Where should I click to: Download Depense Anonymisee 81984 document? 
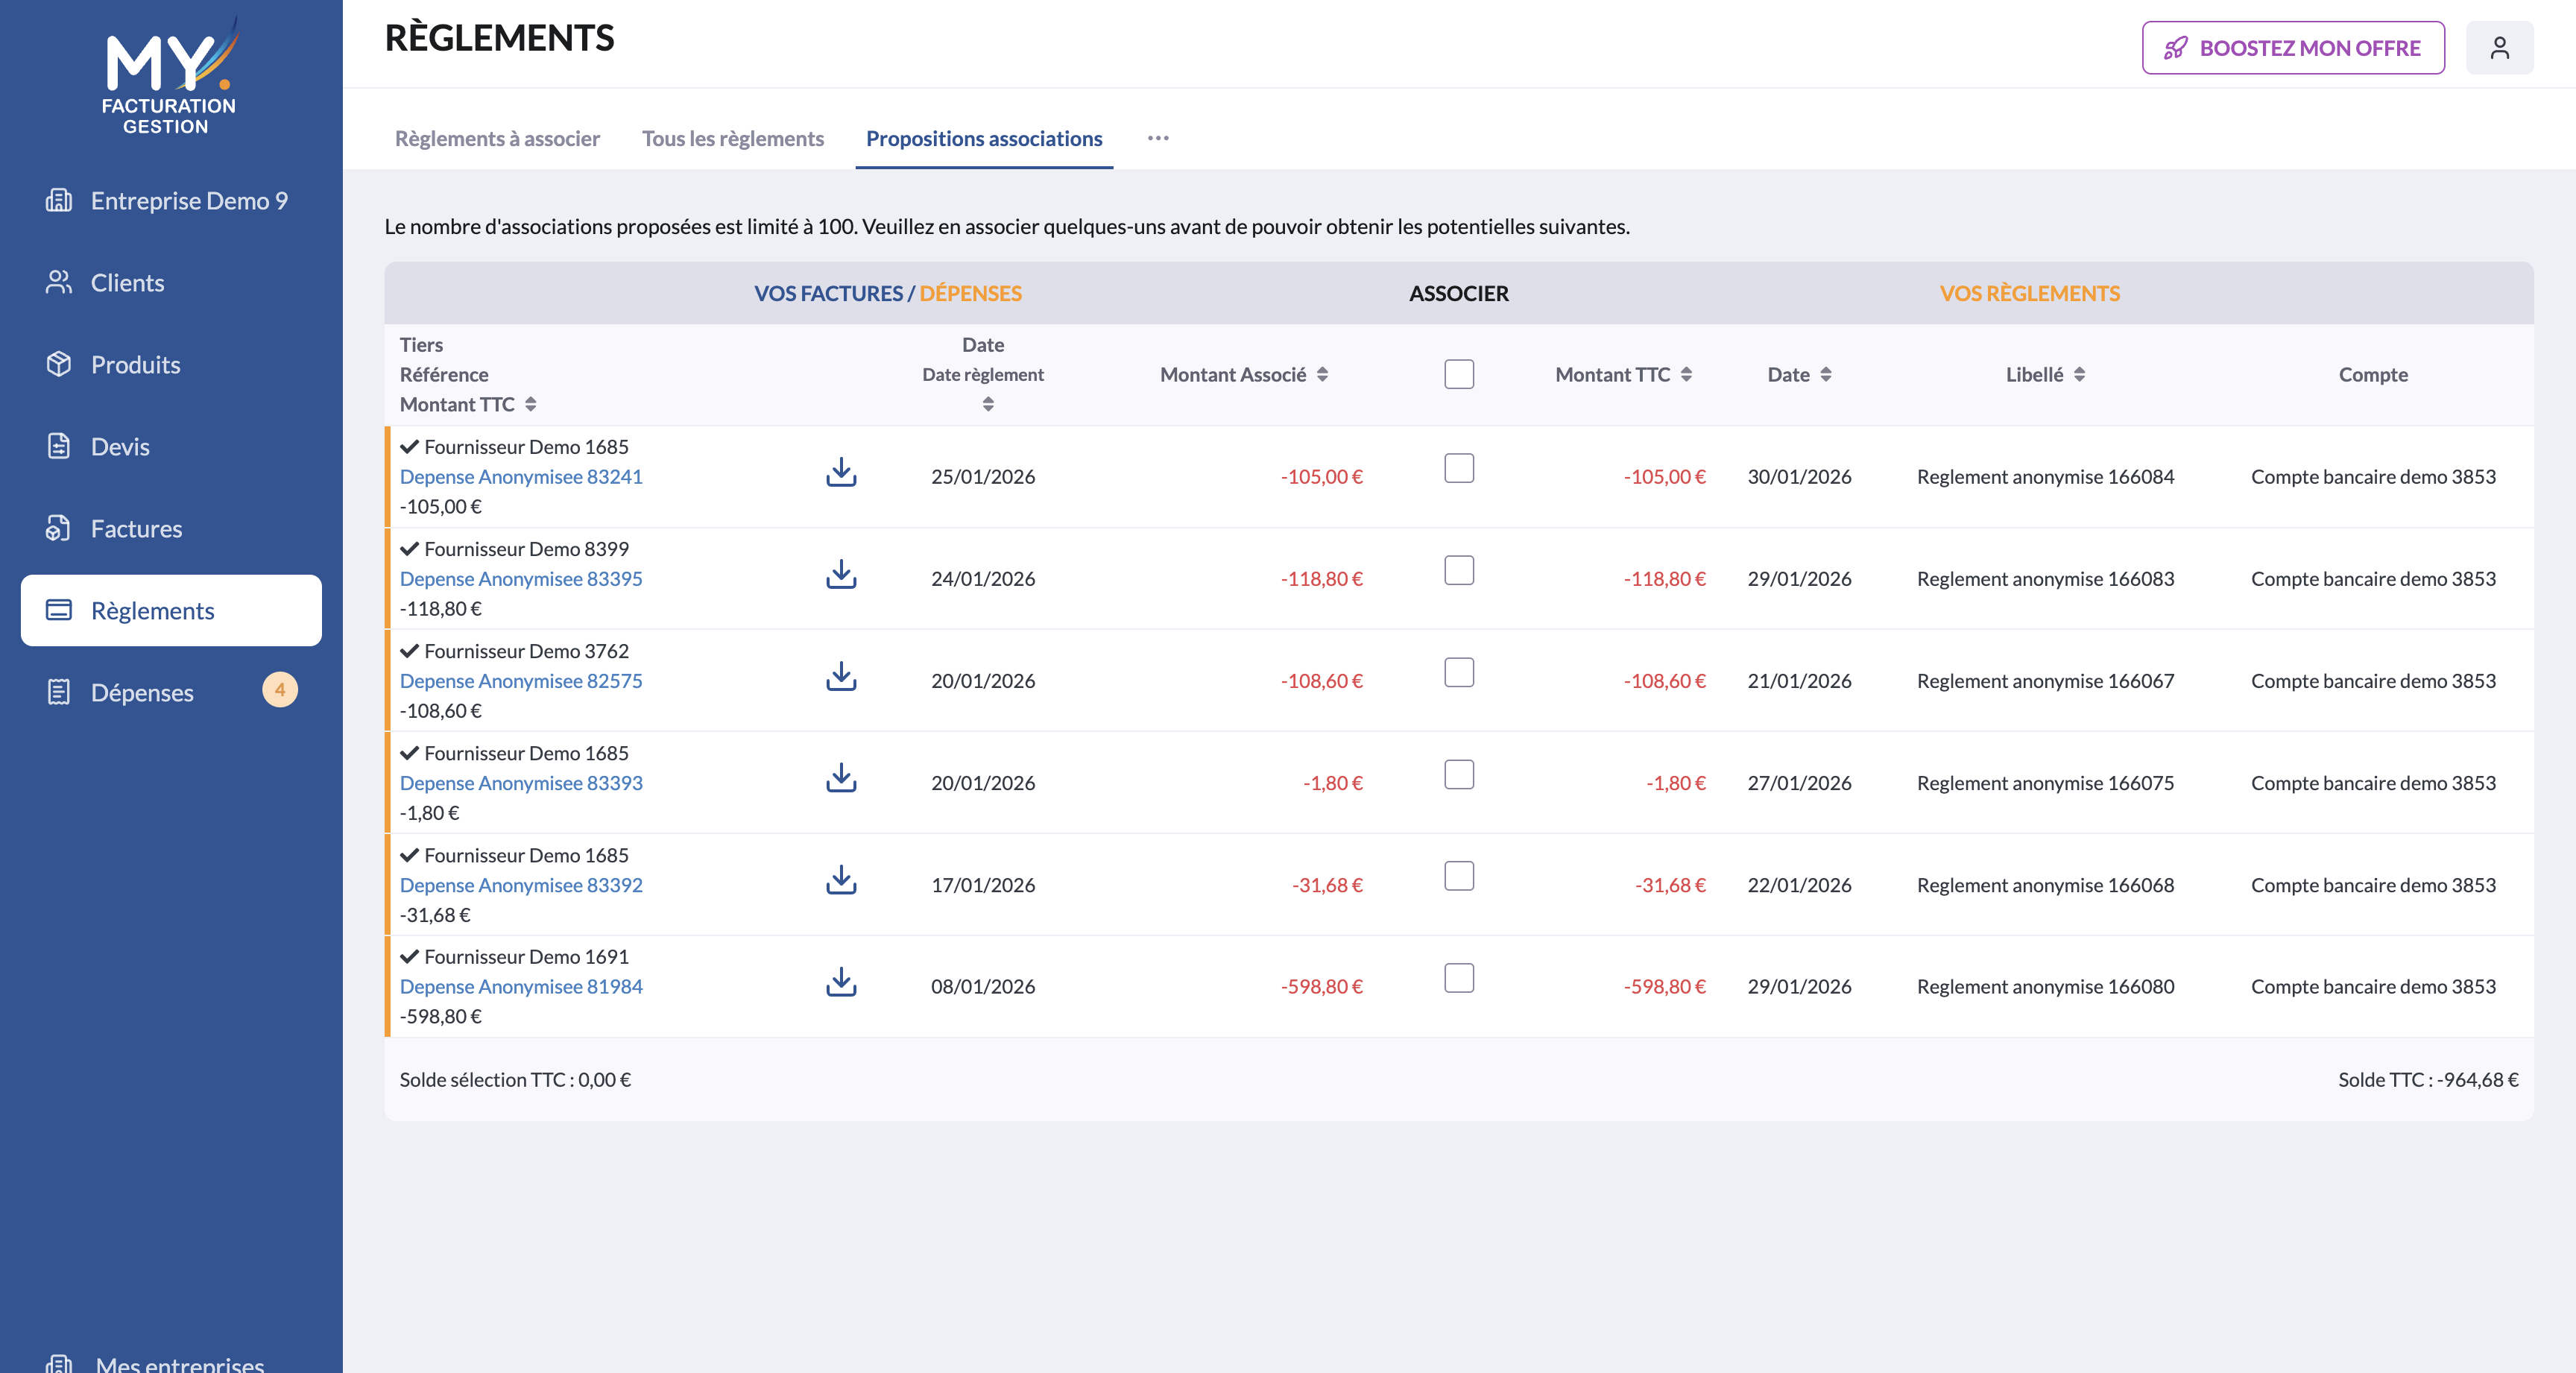[x=841, y=983]
